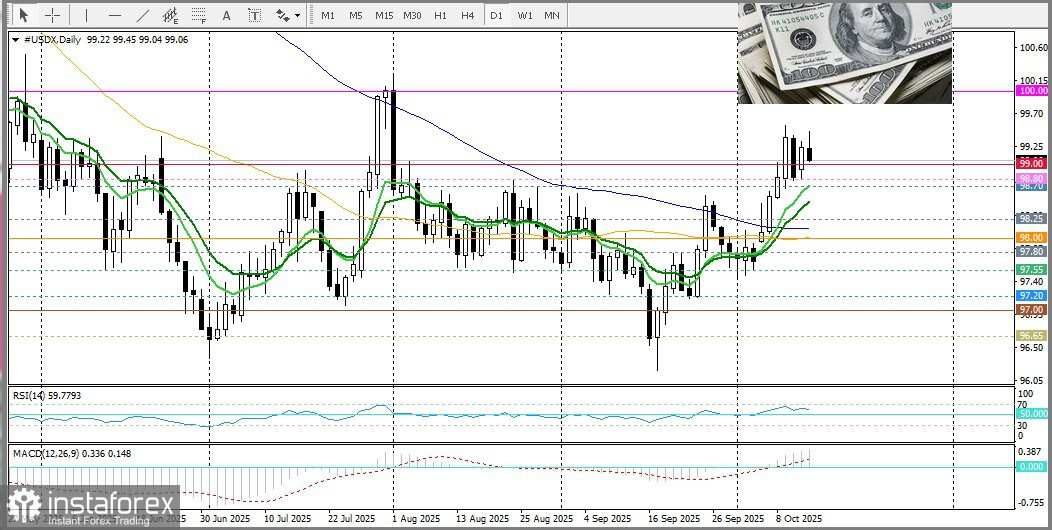Screen dimensions: 1052x530
Task: Select the MN monthly timeframe
Action: point(551,15)
